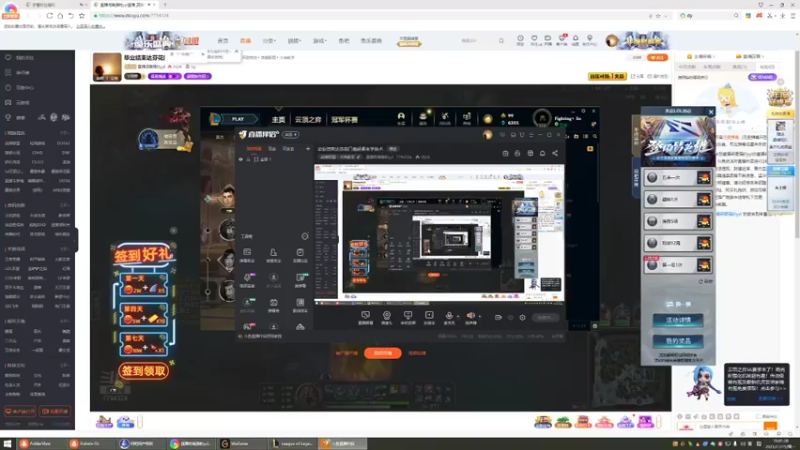Viewport: 800px width, 450px height.
Task: Click the profile icon in League client top bar
Action: point(401,117)
